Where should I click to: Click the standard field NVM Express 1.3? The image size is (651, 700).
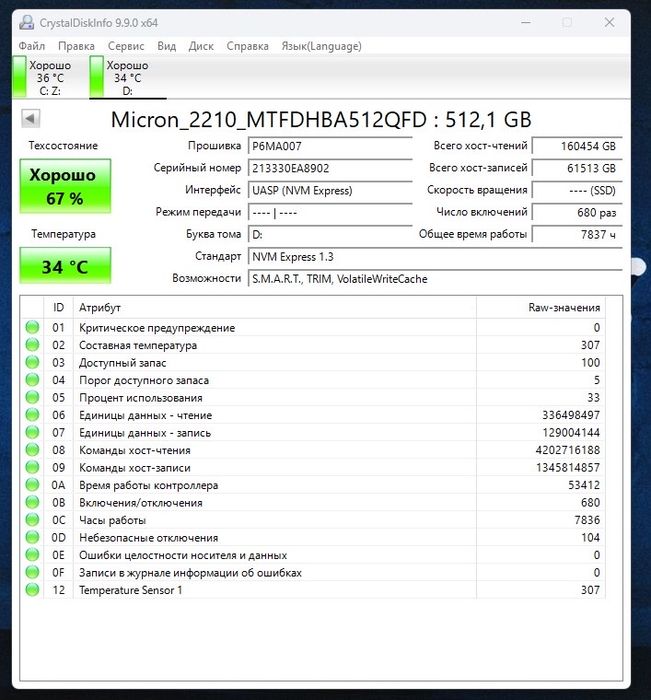pyautogui.click(x=435, y=257)
